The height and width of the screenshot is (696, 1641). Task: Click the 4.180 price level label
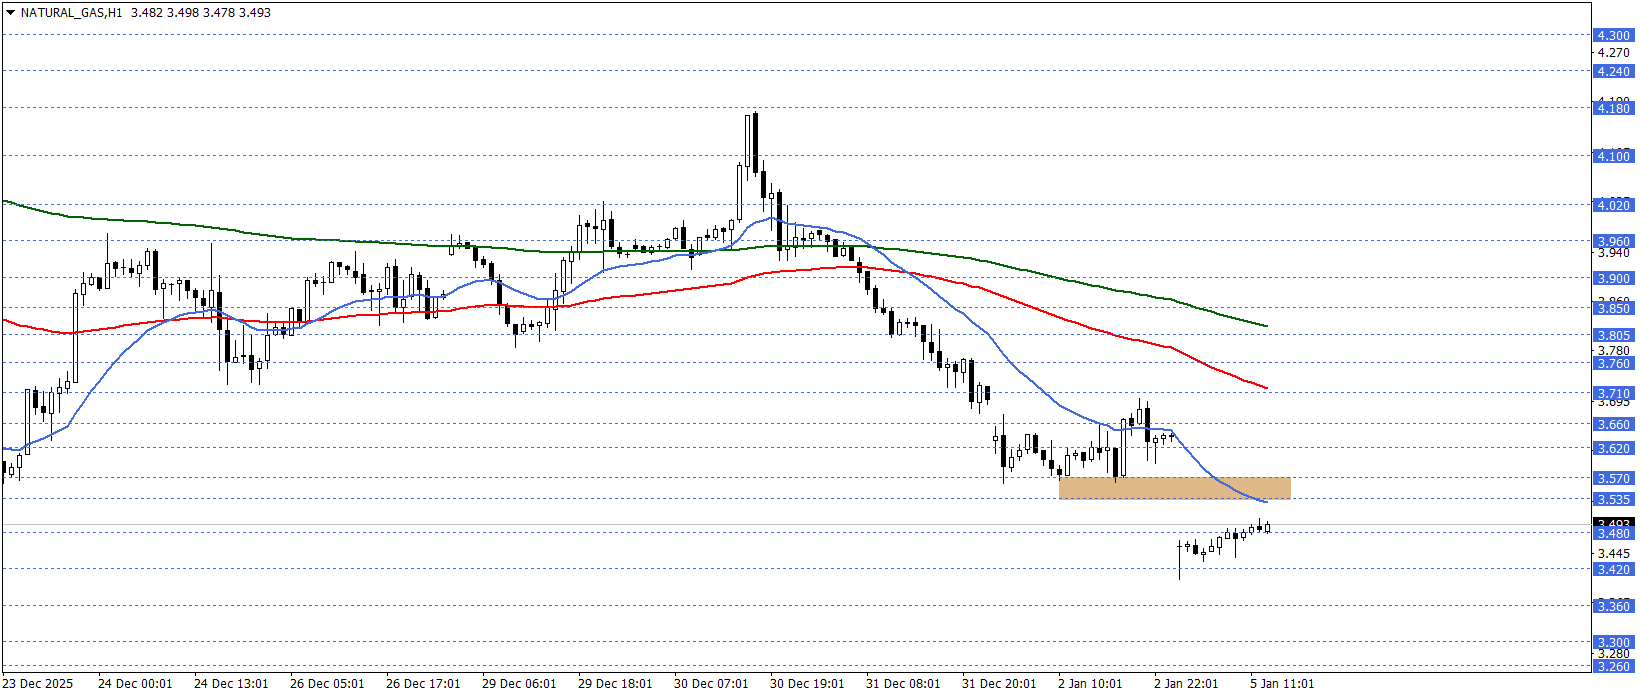pyautogui.click(x=1612, y=108)
